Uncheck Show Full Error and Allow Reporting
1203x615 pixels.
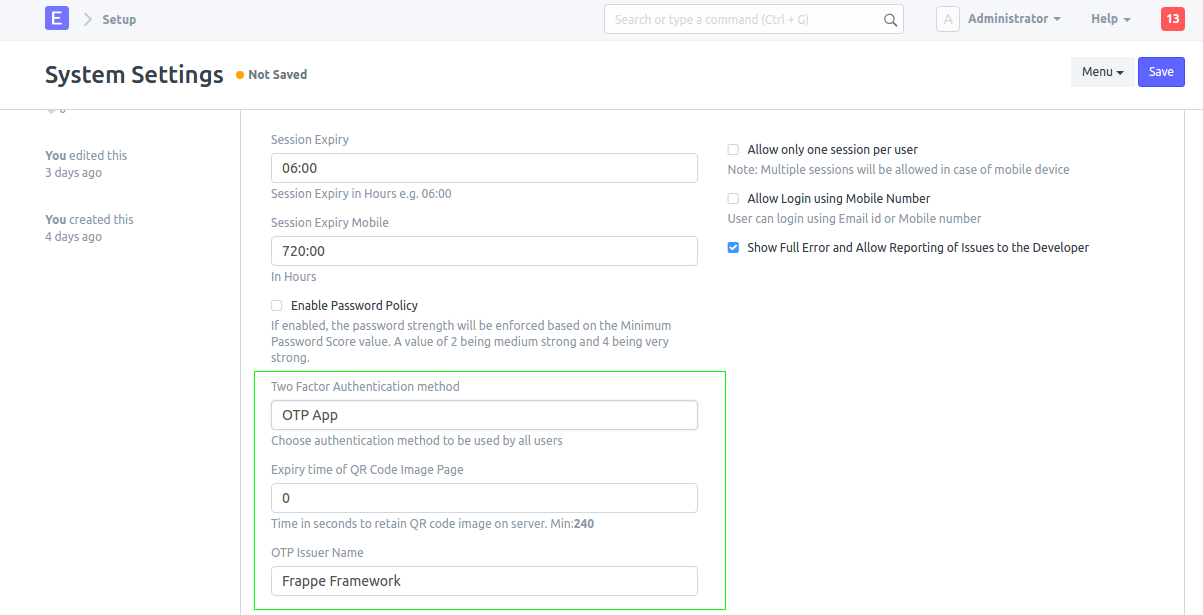[x=733, y=247]
